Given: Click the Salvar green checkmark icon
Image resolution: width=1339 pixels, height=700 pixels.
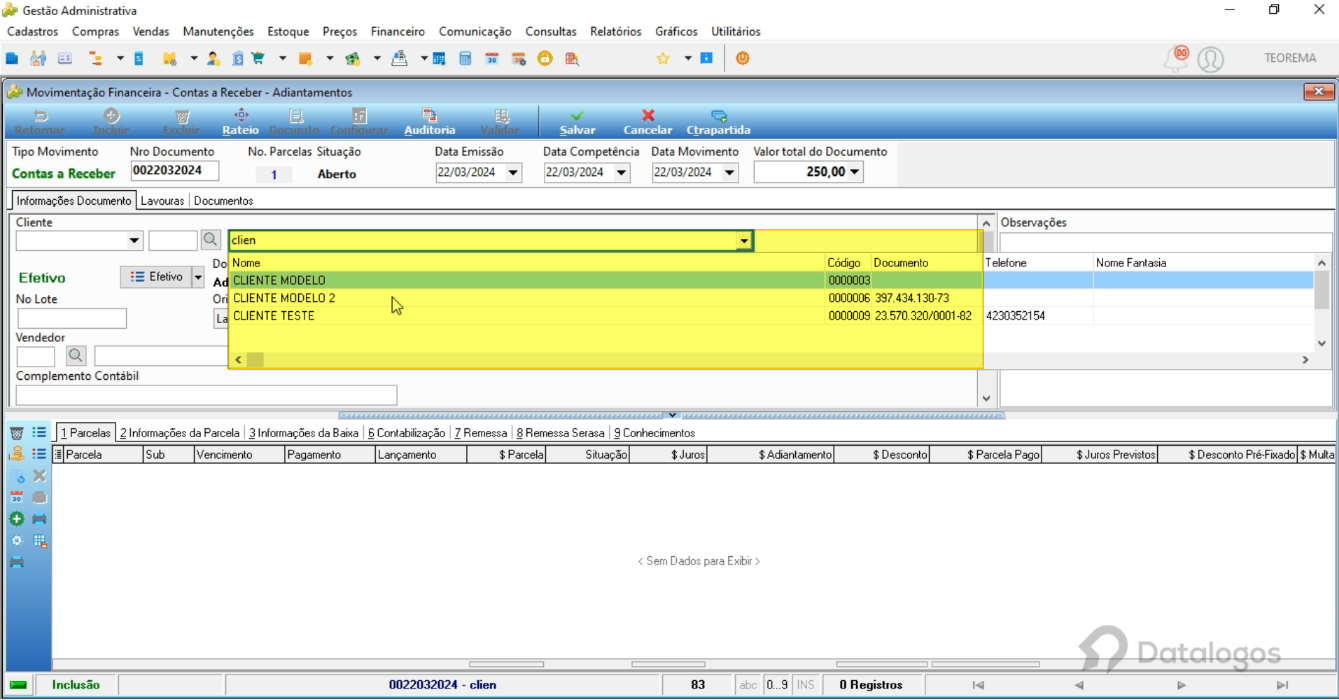Looking at the screenshot, I should [577, 116].
